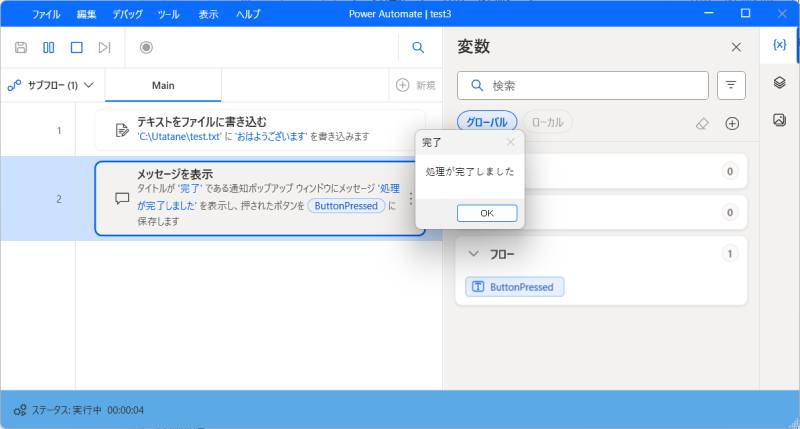800x429 pixels.
Task: Pause the running flow
Action: point(48,47)
